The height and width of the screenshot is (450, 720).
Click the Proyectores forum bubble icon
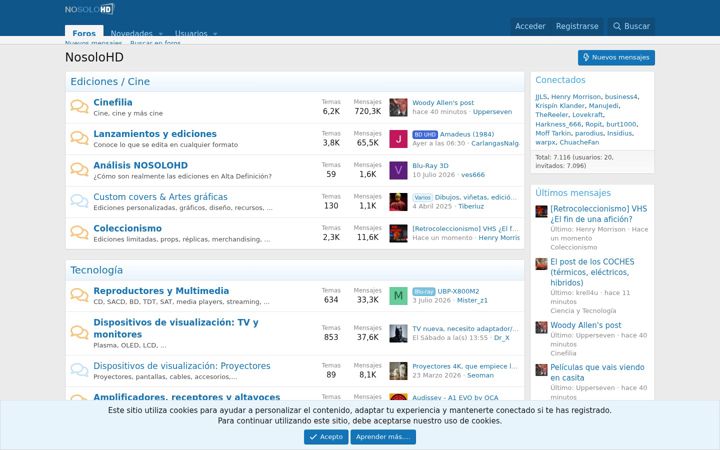tap(79, 370)
